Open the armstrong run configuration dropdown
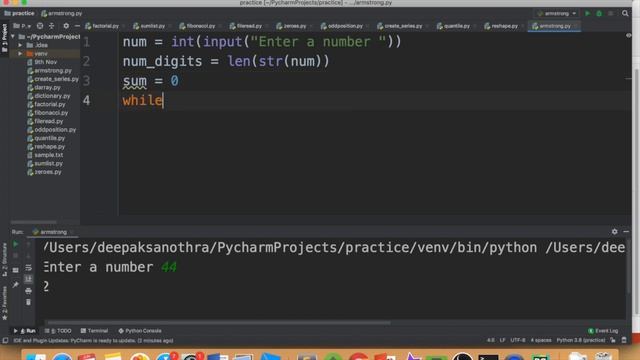The width and height of the screenshot is (640, 360). tap(557, 13)
